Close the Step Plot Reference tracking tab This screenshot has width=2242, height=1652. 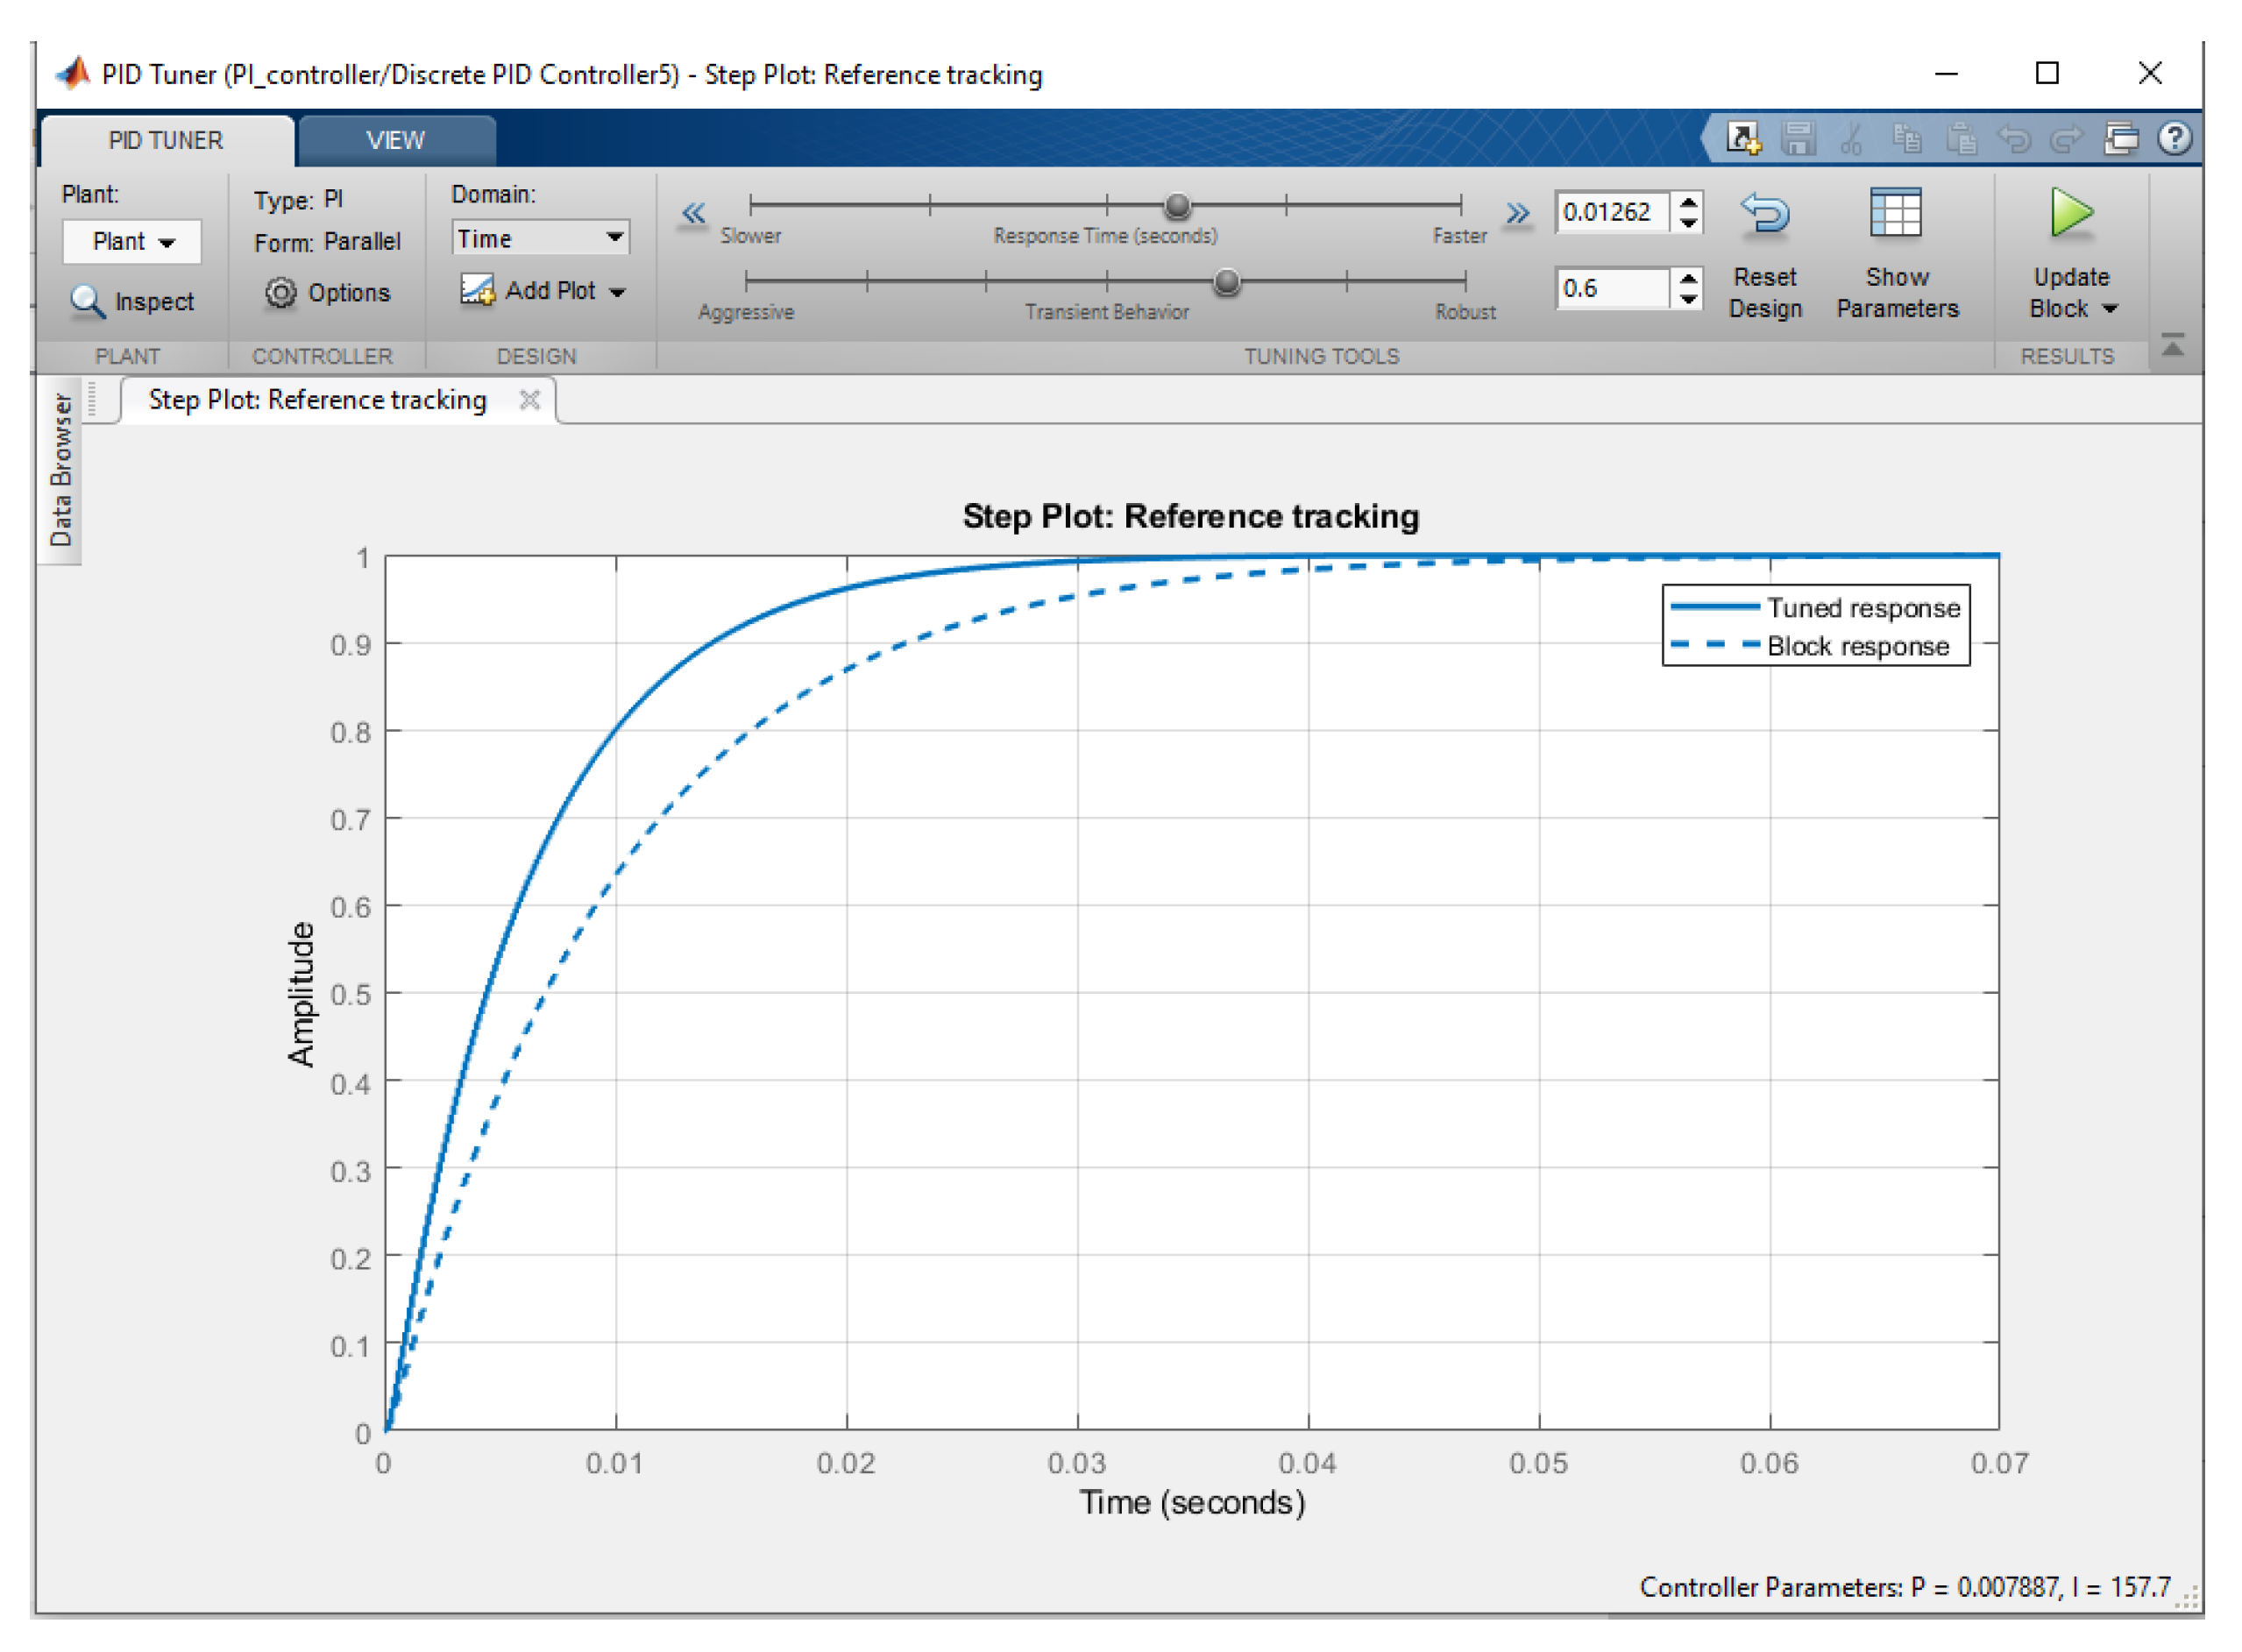(529, 399)
